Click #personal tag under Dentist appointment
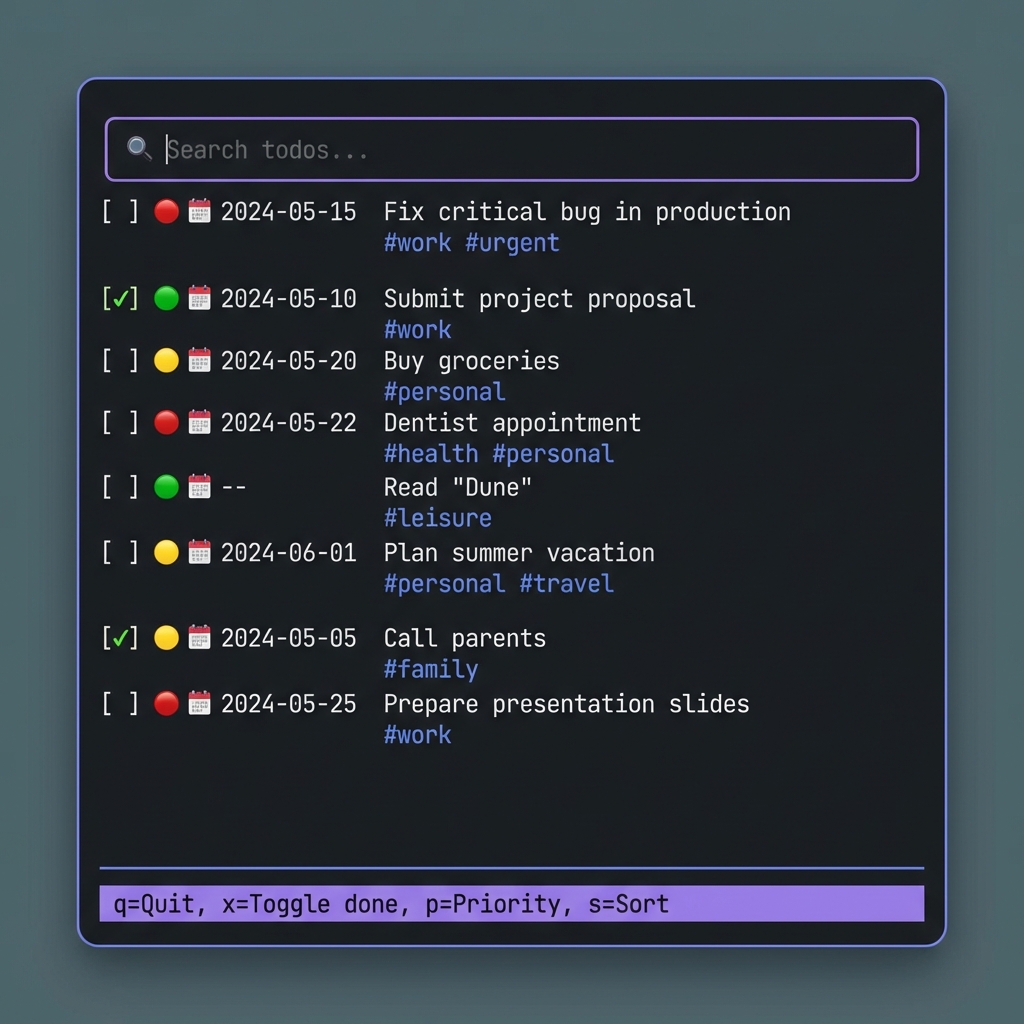Image resolution: width=1024 pixels, height=1024 pixels. point(553,455)
